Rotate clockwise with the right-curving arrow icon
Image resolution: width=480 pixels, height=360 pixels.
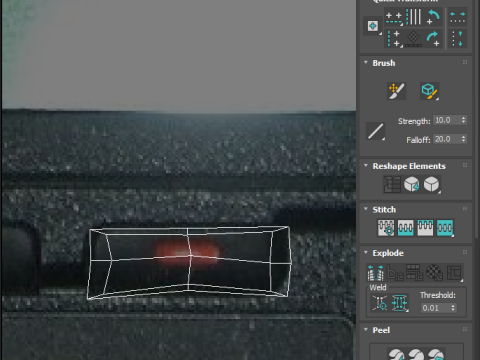tap(433, 38)
